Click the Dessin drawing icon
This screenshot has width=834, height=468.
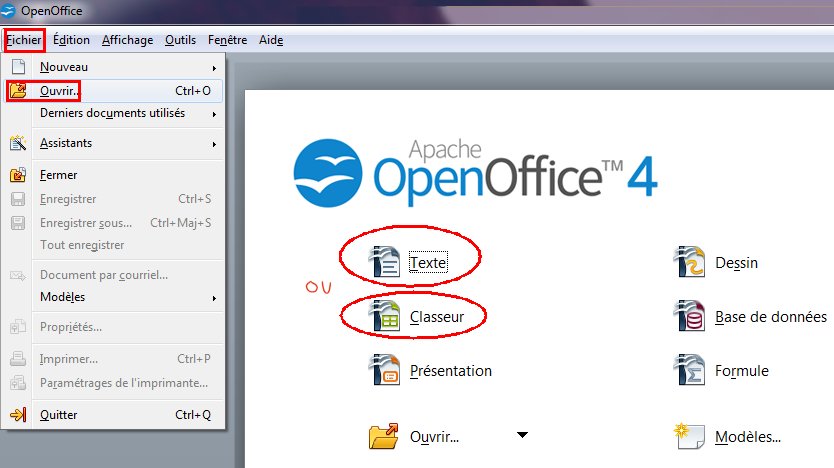(690, 263)
